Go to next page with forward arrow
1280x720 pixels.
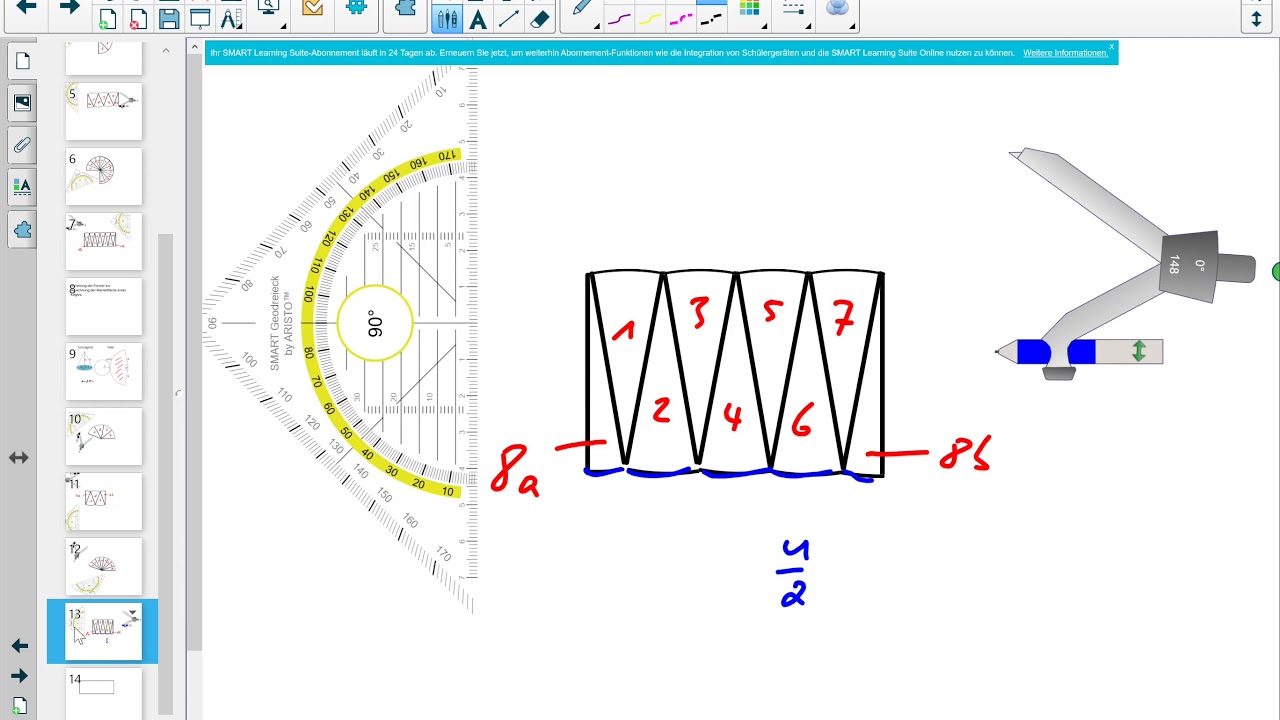69,8
